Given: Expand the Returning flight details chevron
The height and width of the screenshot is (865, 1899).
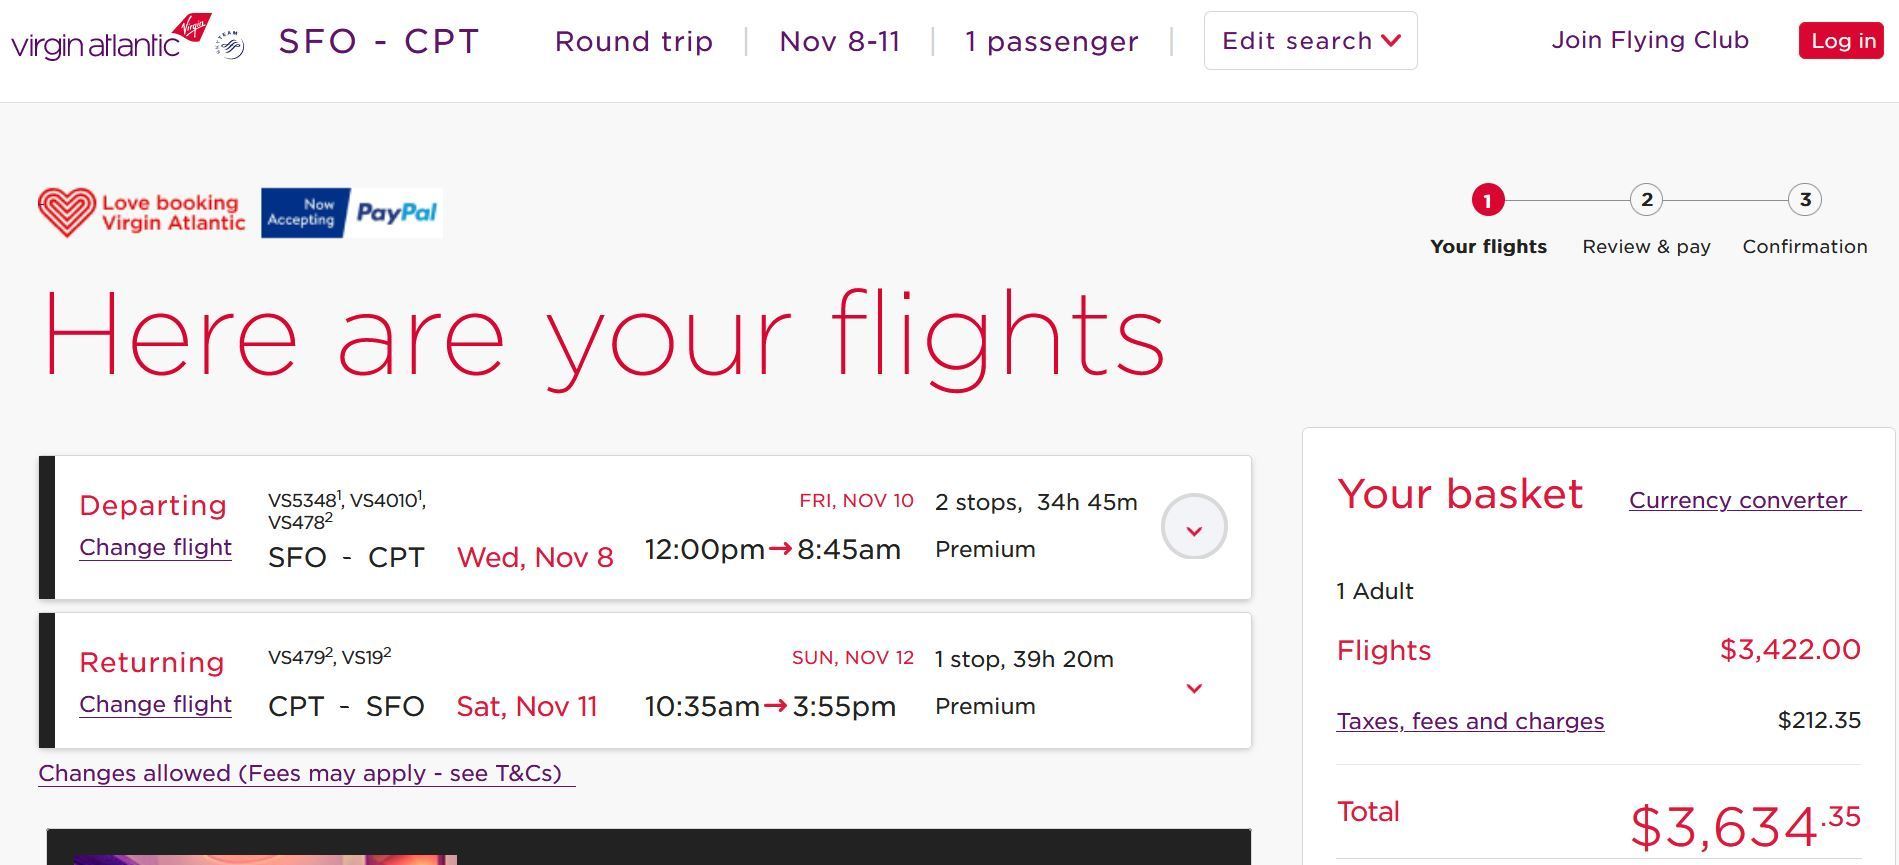Looking at the screenshot, I should pyautogui.click(x=1194, y=688).
